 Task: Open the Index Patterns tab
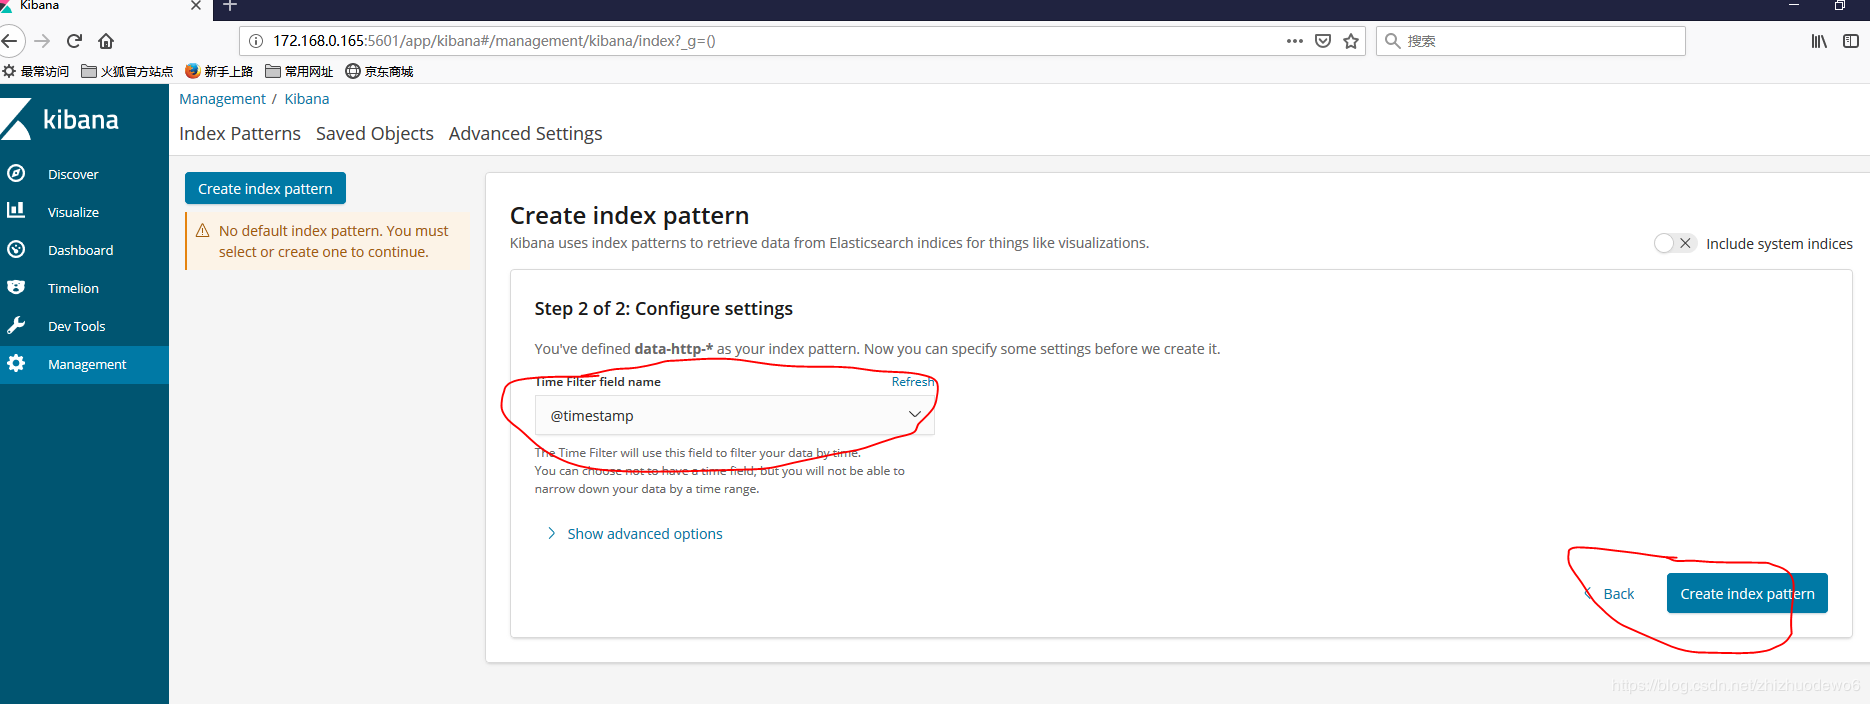pyautogui.click(x=240, y=134)
